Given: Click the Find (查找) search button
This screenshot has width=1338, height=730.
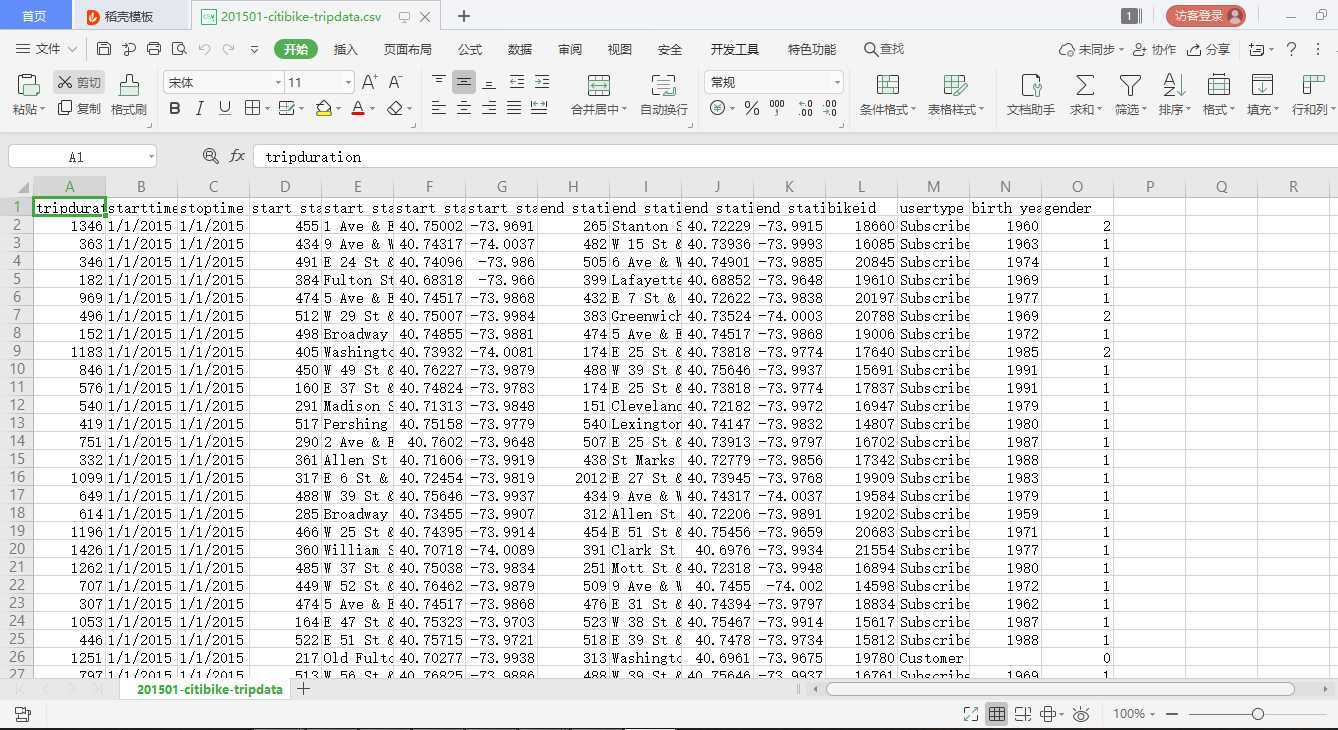Looking at the screenshot, I should coord(883,49).
